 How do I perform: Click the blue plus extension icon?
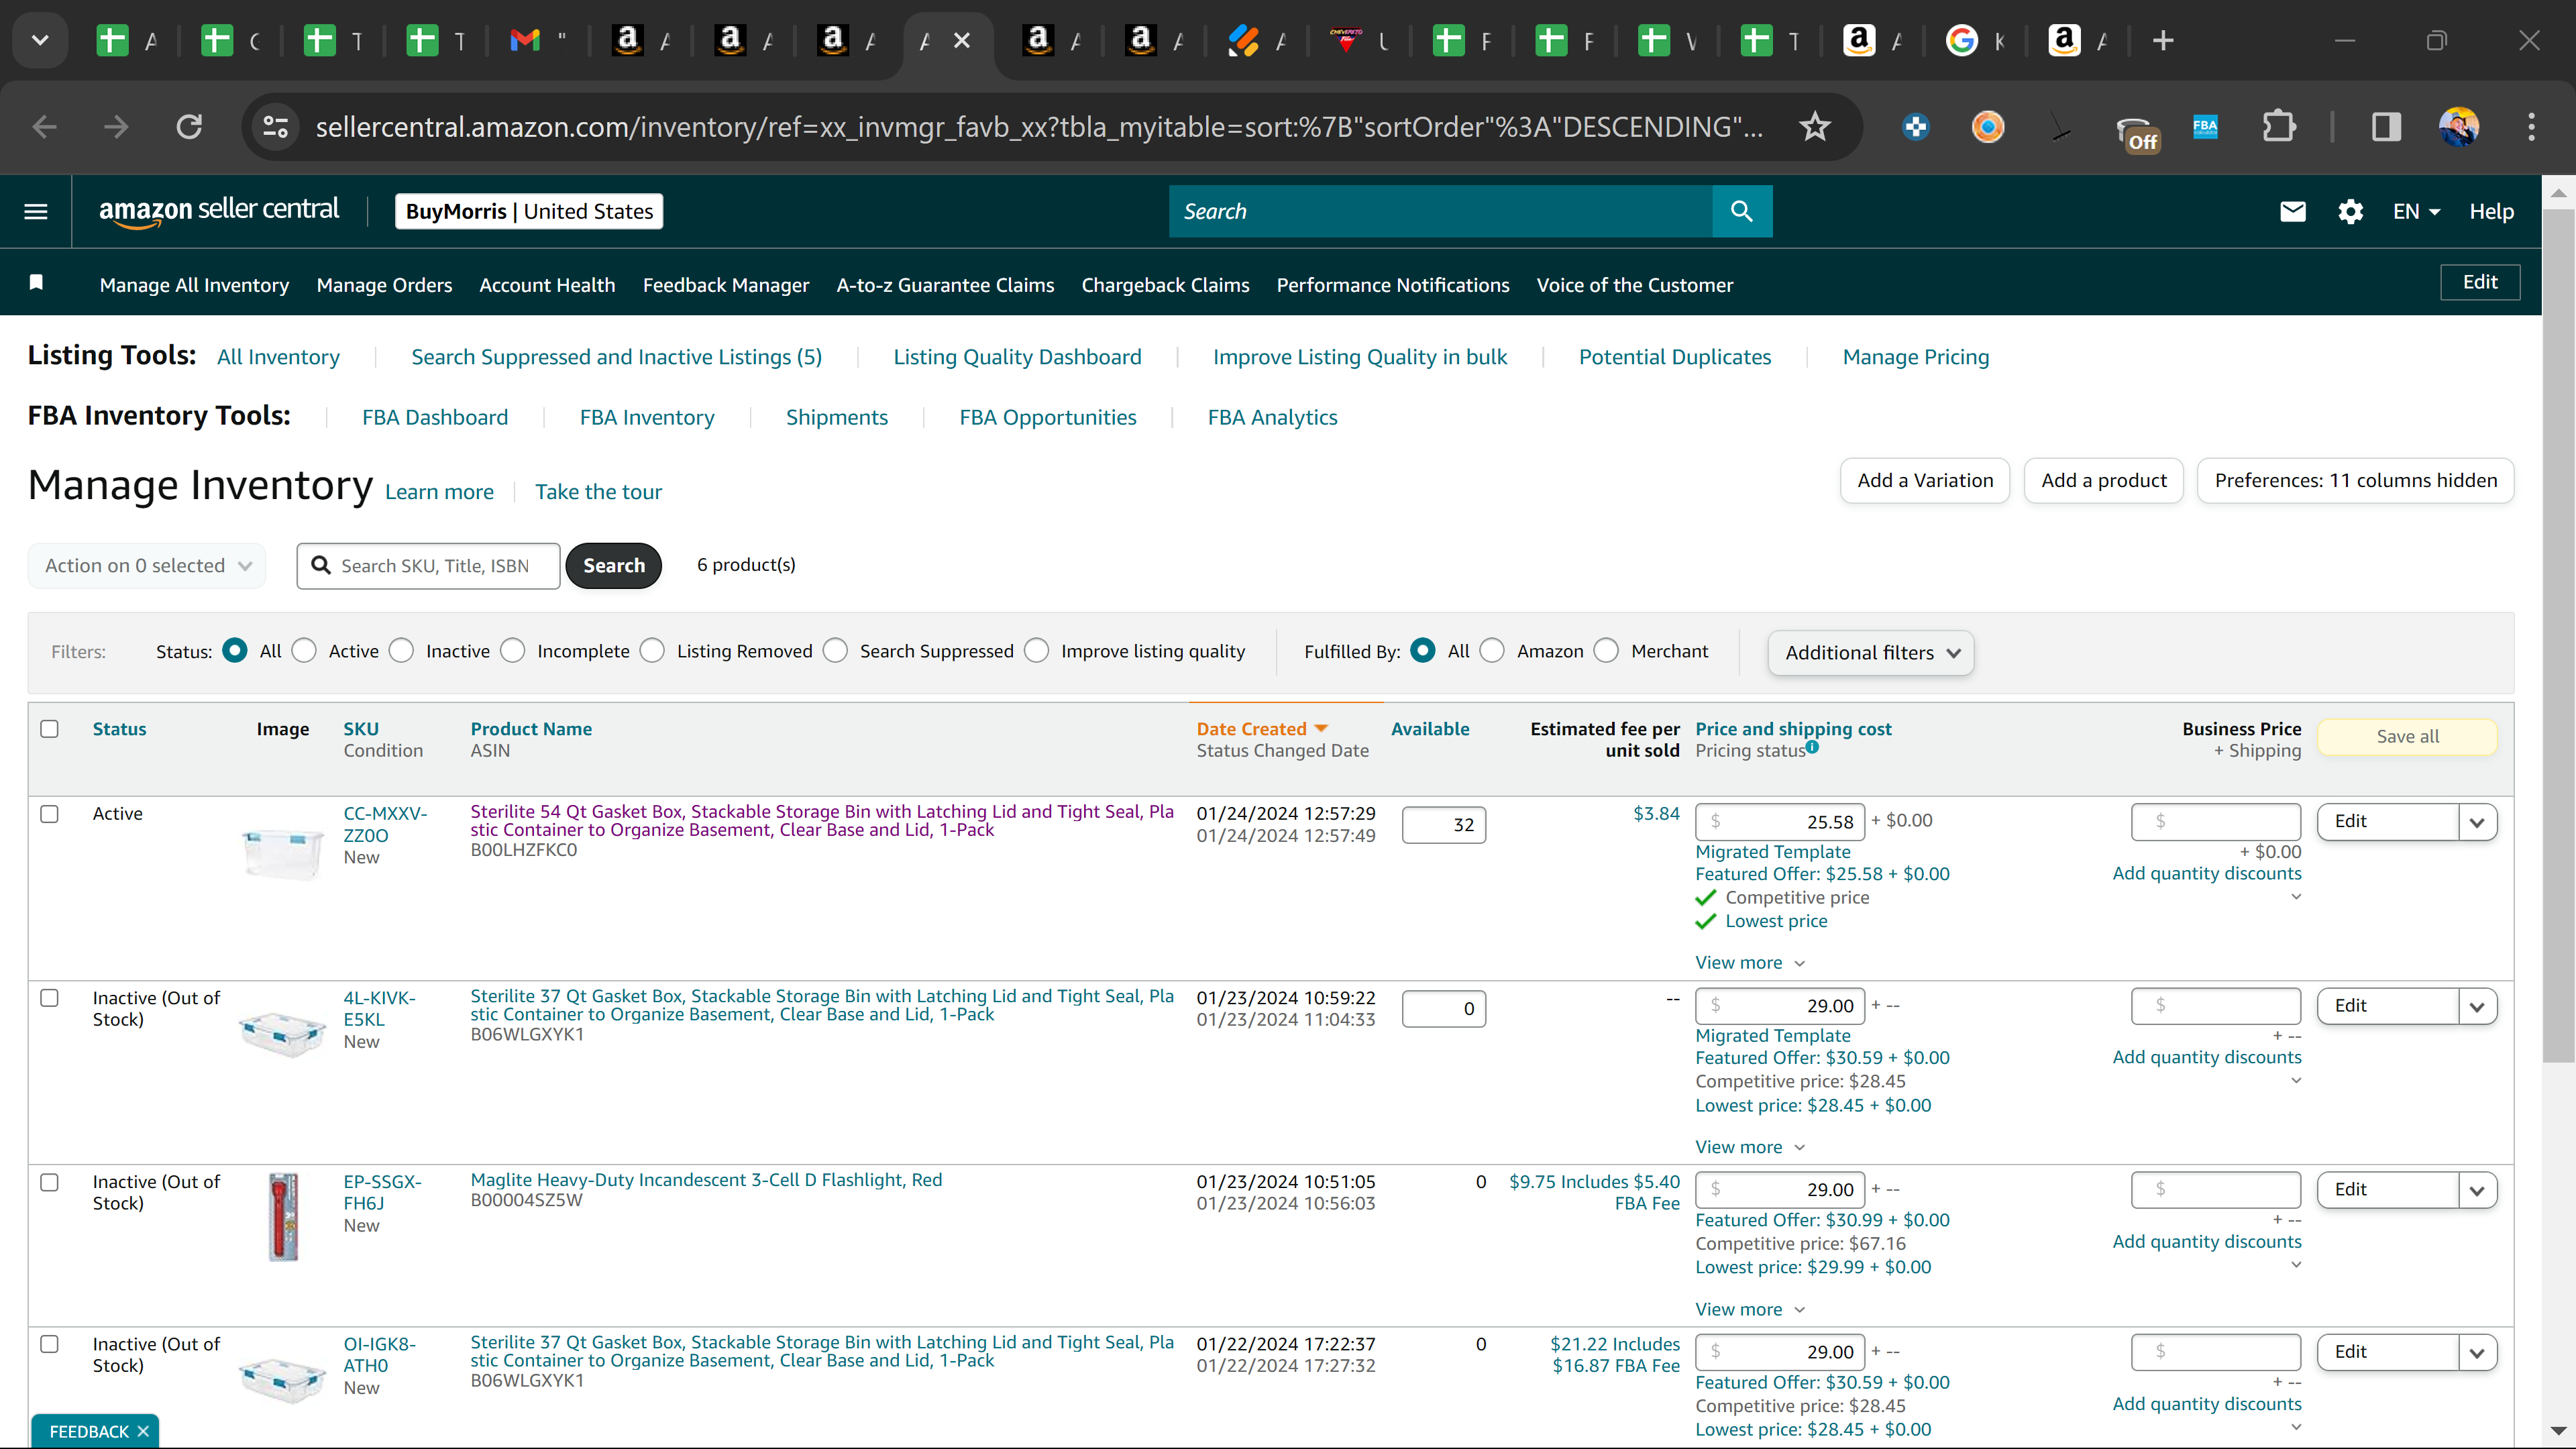(x=1915, y=127)
